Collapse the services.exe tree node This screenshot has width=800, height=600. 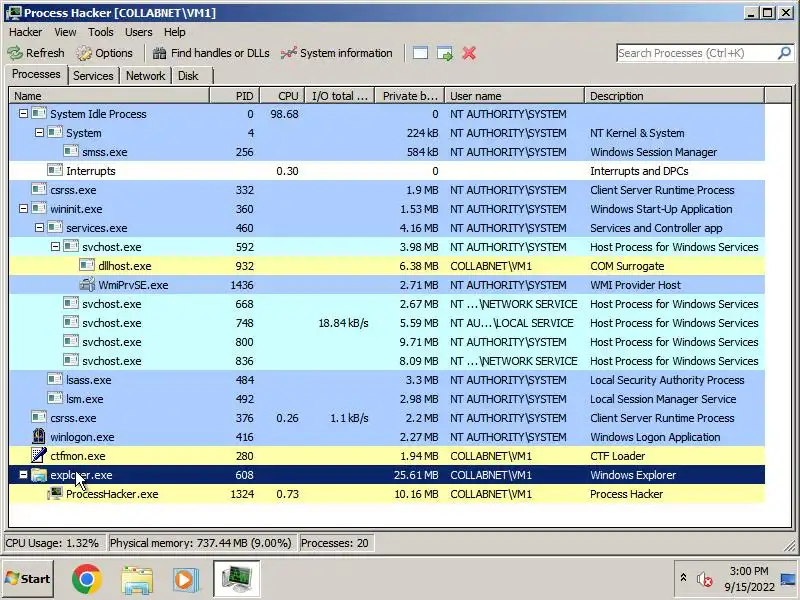pyautogui.click(x=39, y=228)
